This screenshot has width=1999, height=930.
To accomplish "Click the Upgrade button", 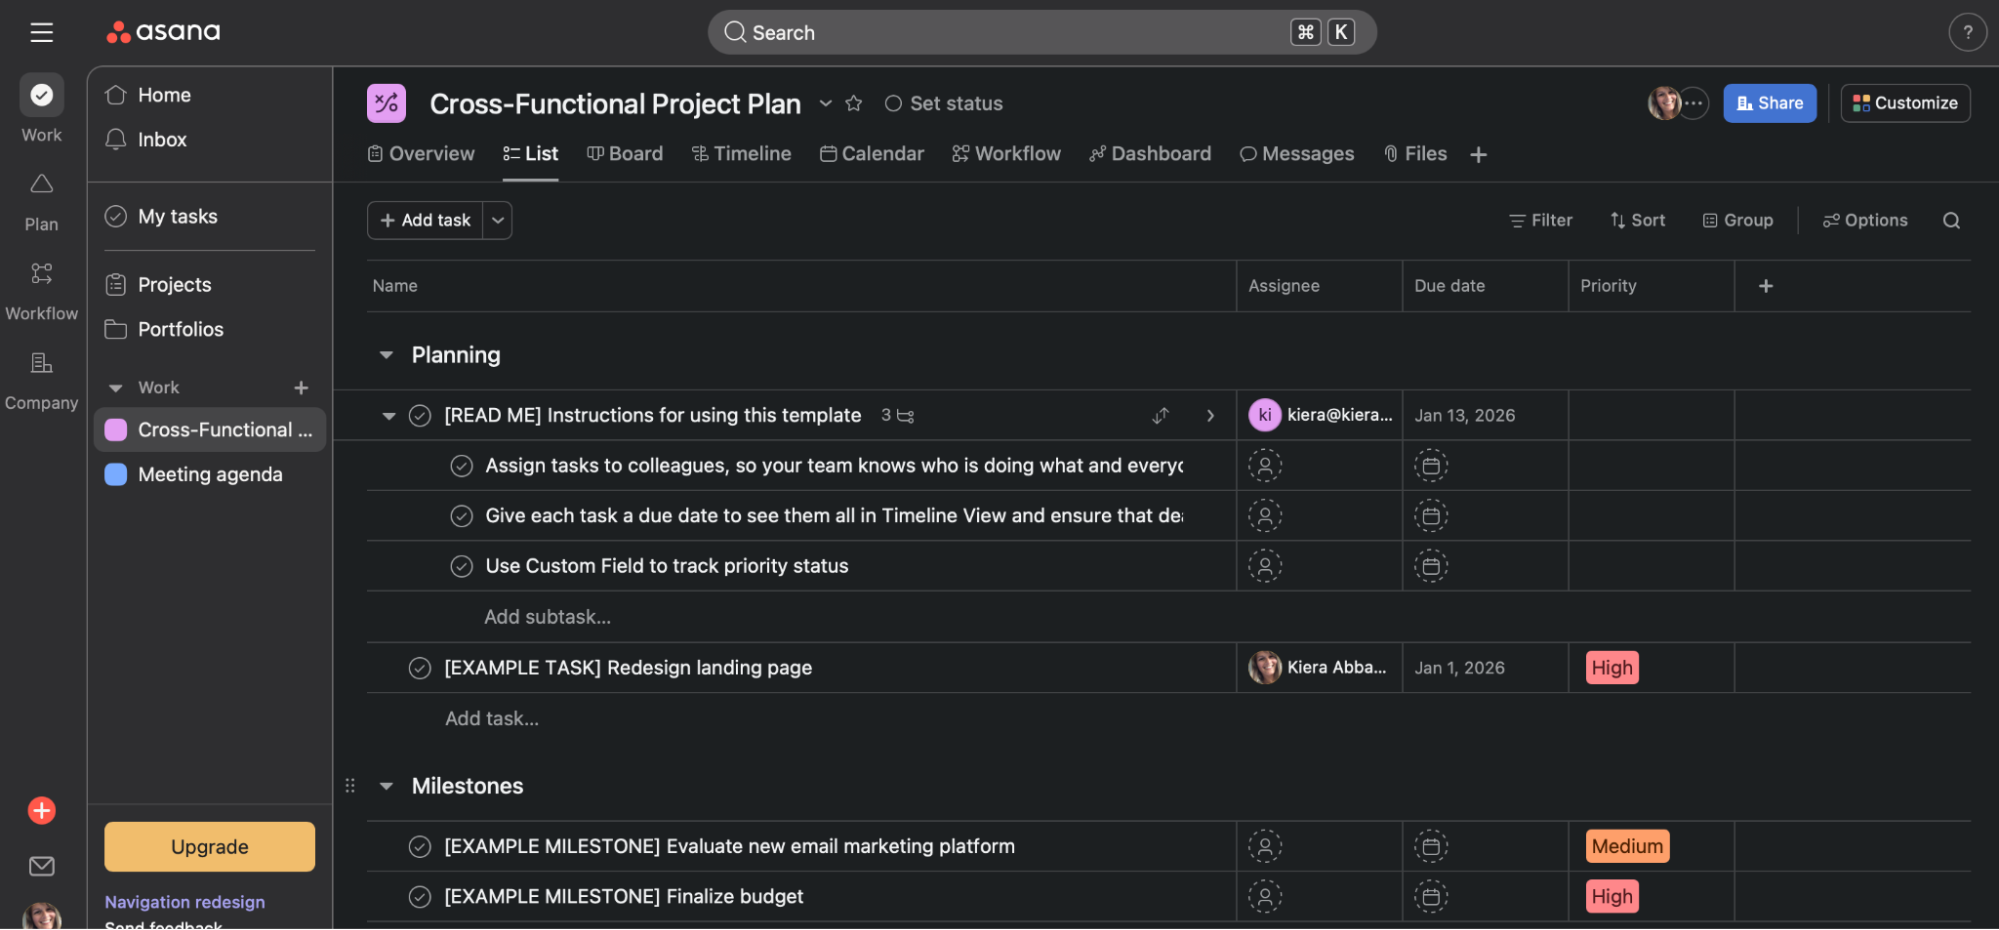I will [x=208, y=846].
